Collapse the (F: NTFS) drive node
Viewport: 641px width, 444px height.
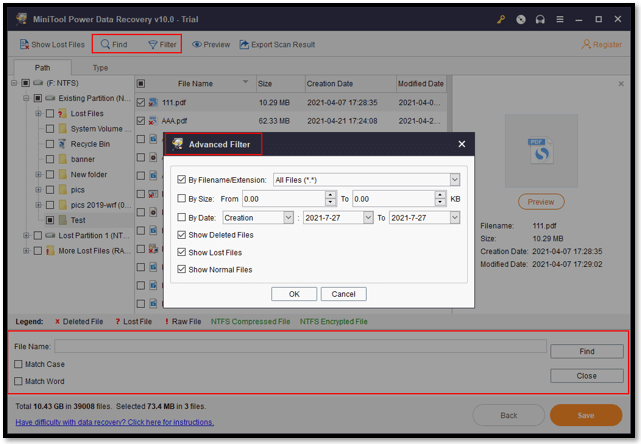[x=14, y=83]
